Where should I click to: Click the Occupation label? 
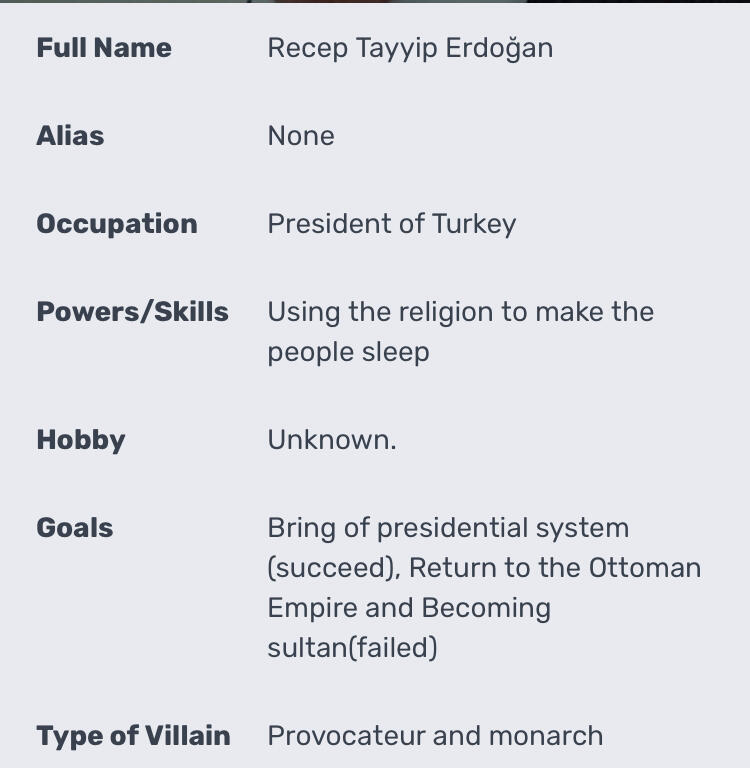point(117,224)
